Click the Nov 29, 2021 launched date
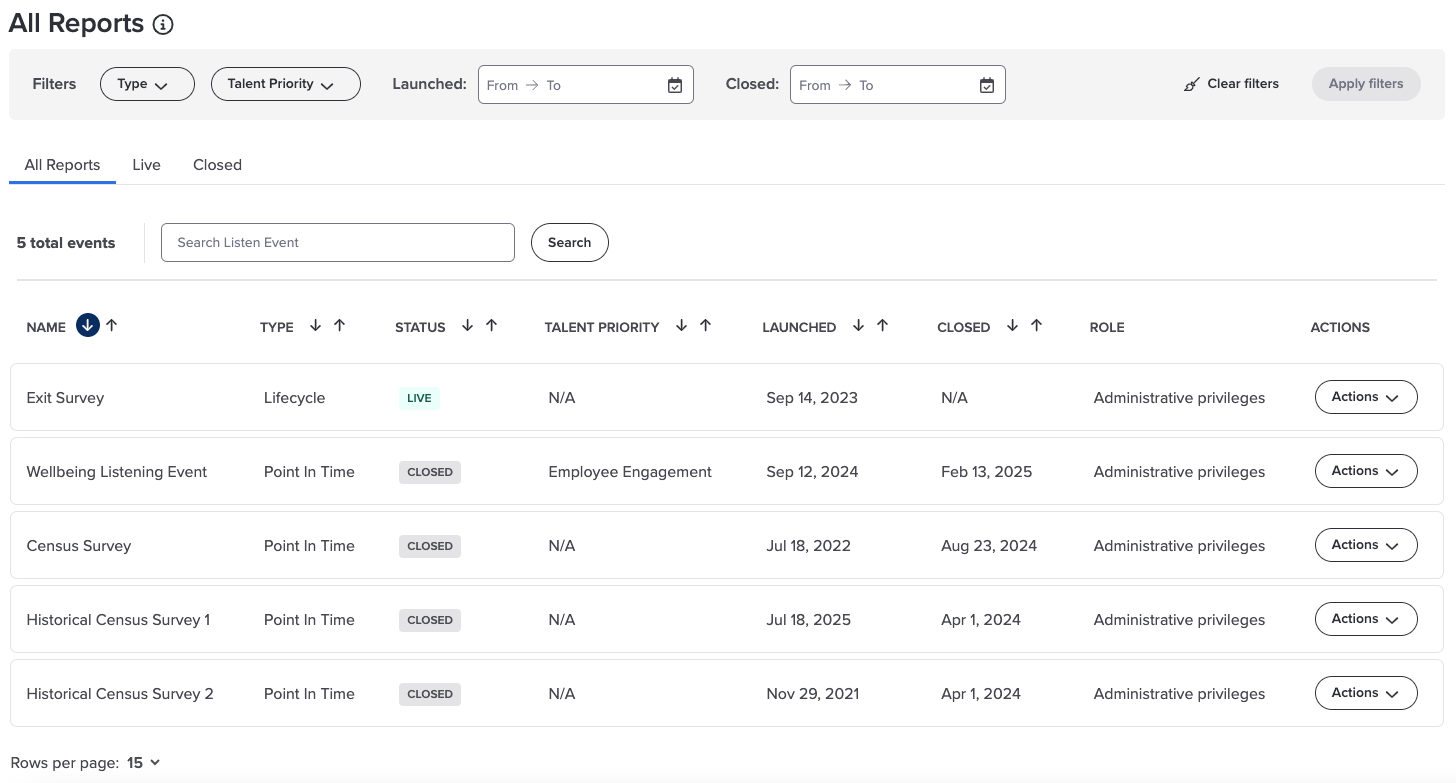1456x783 pixels. point(813,694)
